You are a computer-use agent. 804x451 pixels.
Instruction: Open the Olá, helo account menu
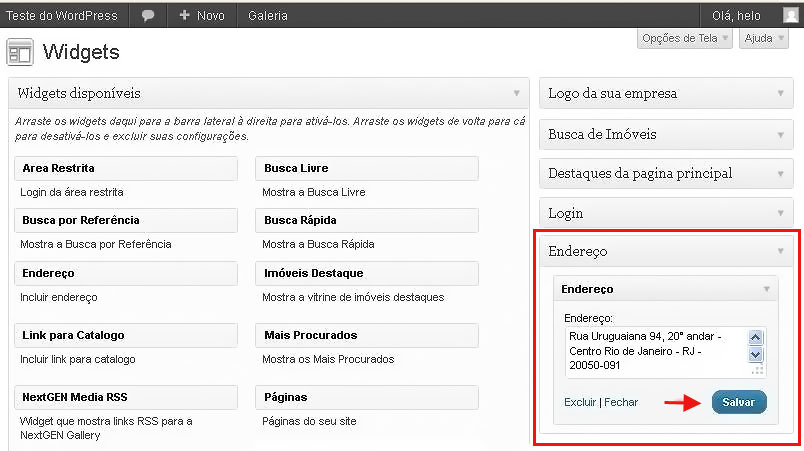736,15
